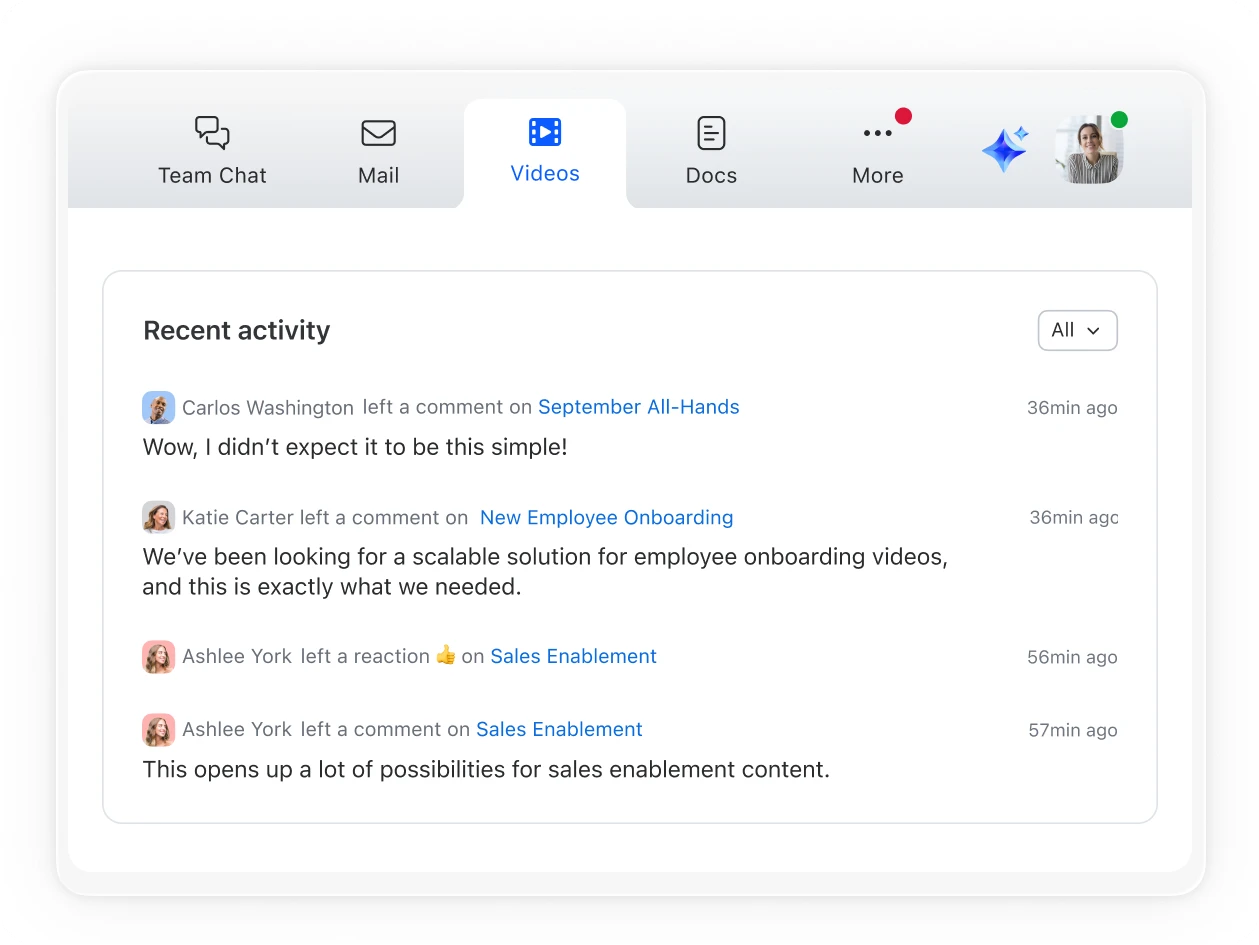Switch to the Team Chat tab label
The height and width of the screenshot is (945, 1259).
pos(212,176)
